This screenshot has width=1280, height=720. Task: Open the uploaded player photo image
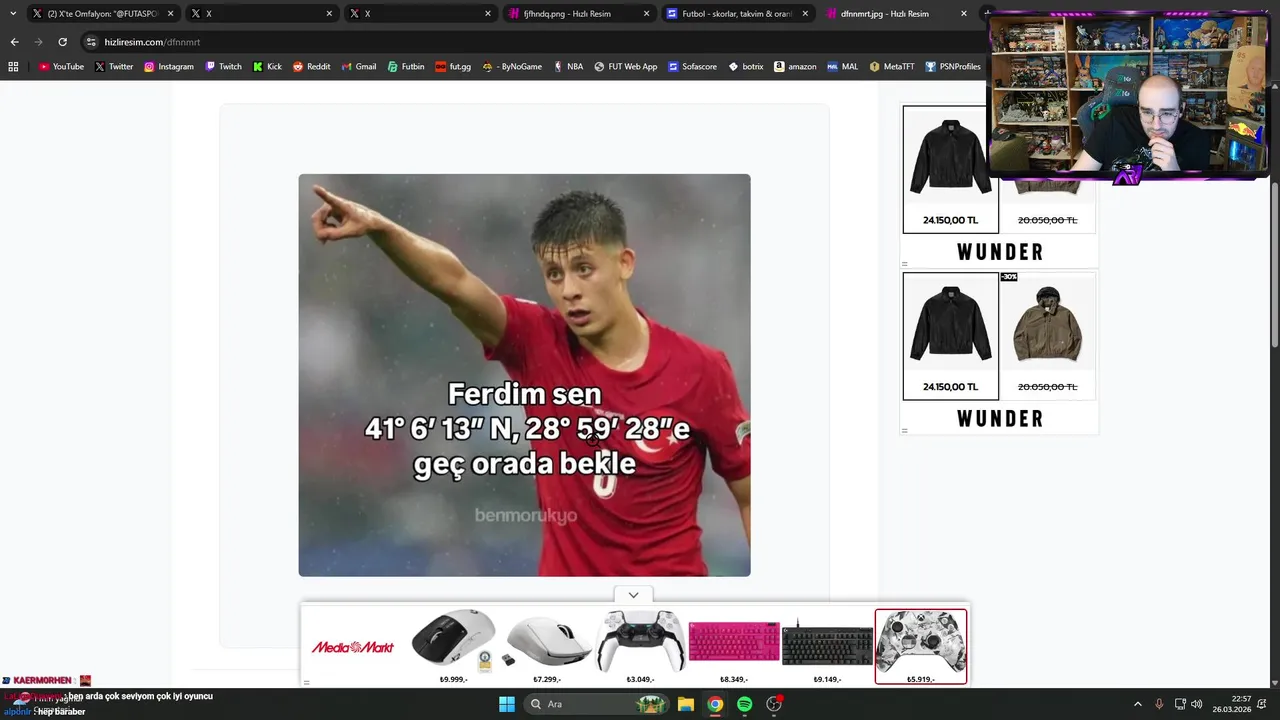point(524,375)
